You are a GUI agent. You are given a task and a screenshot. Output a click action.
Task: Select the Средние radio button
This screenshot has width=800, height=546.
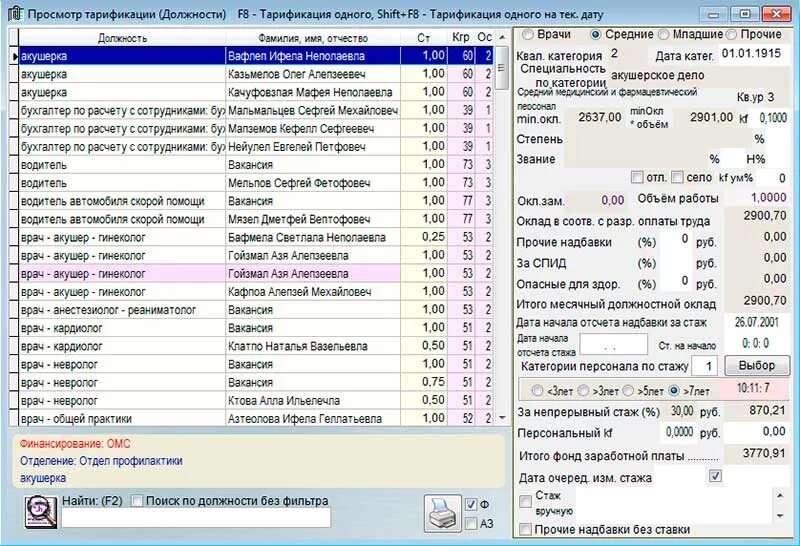595,35
